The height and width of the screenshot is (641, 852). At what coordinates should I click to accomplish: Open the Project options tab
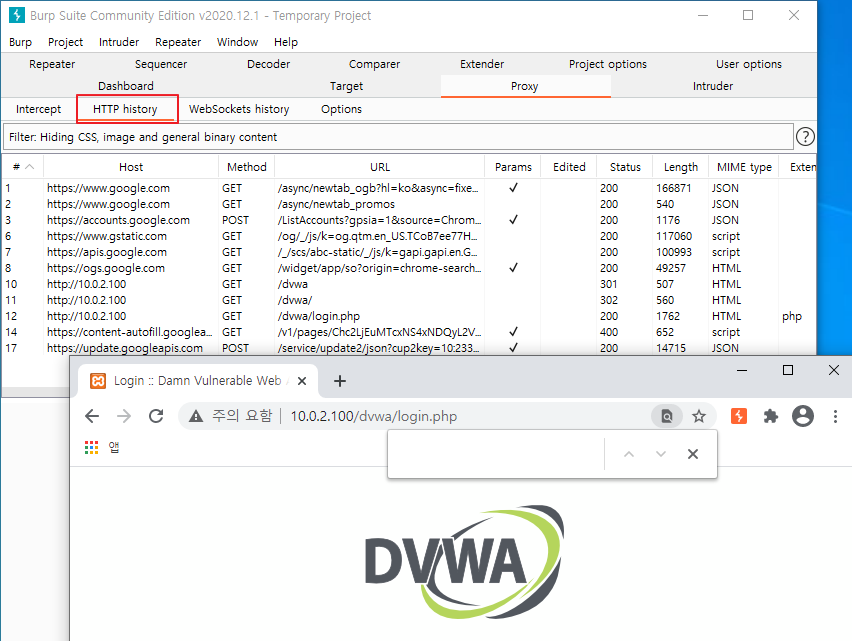coord(607,64)
